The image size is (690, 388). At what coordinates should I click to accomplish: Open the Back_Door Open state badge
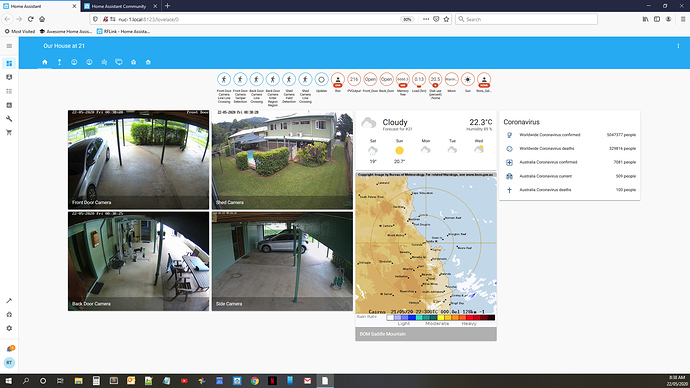(386, 80)
